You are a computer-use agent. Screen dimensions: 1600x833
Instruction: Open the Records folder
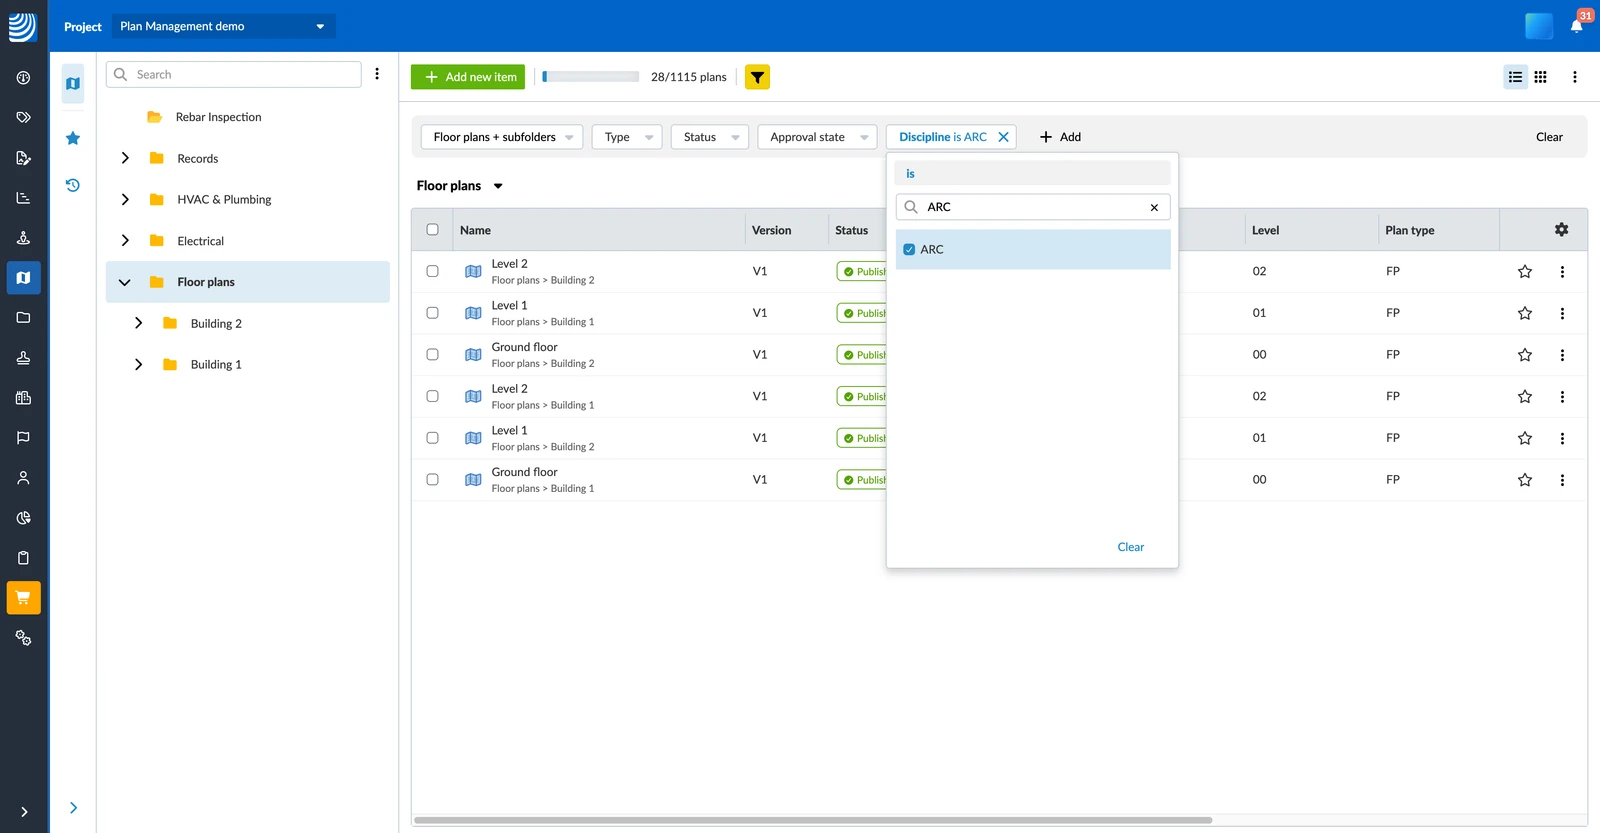coord(197,159)
